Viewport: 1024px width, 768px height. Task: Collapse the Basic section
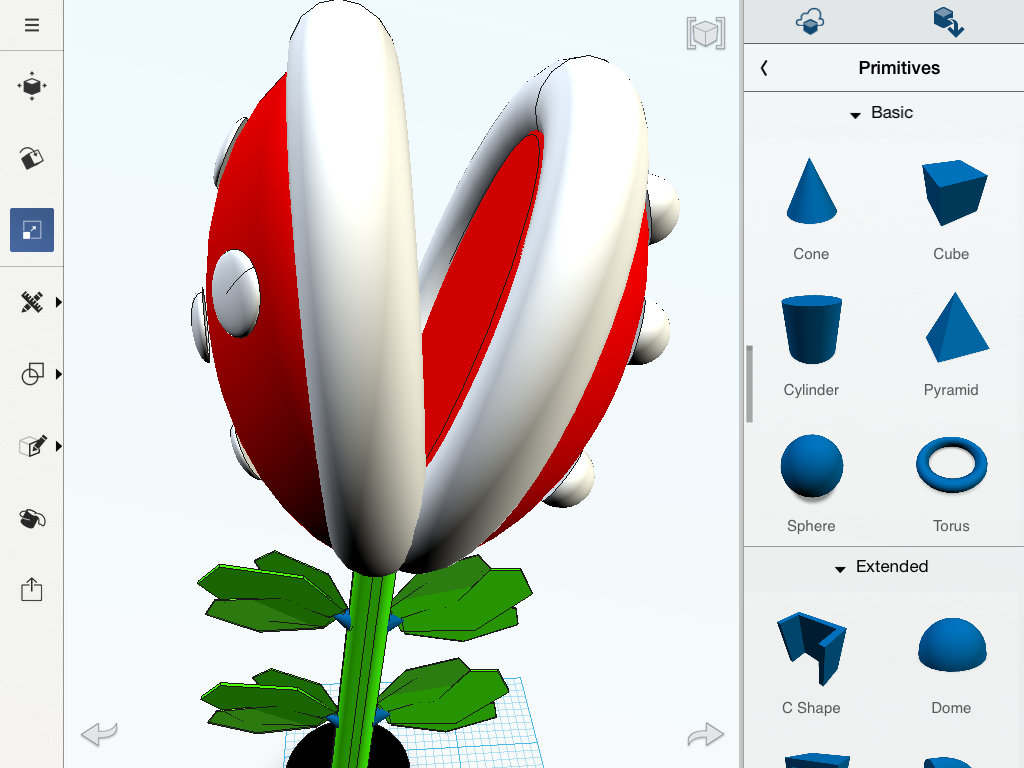coord(855,115)
